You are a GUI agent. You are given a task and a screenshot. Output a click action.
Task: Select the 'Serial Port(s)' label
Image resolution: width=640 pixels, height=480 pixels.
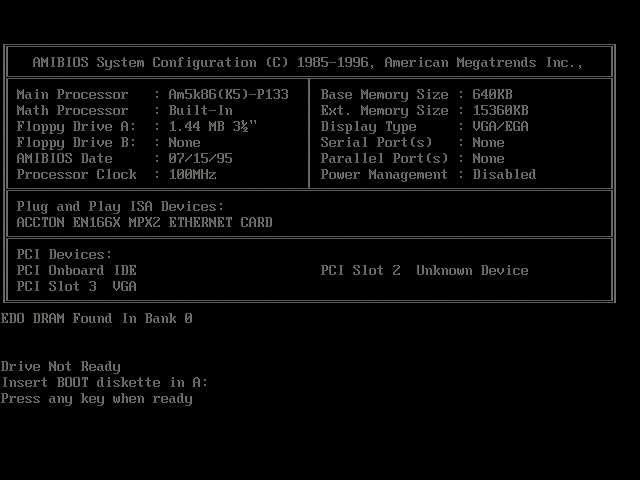(x=376, y=142)
